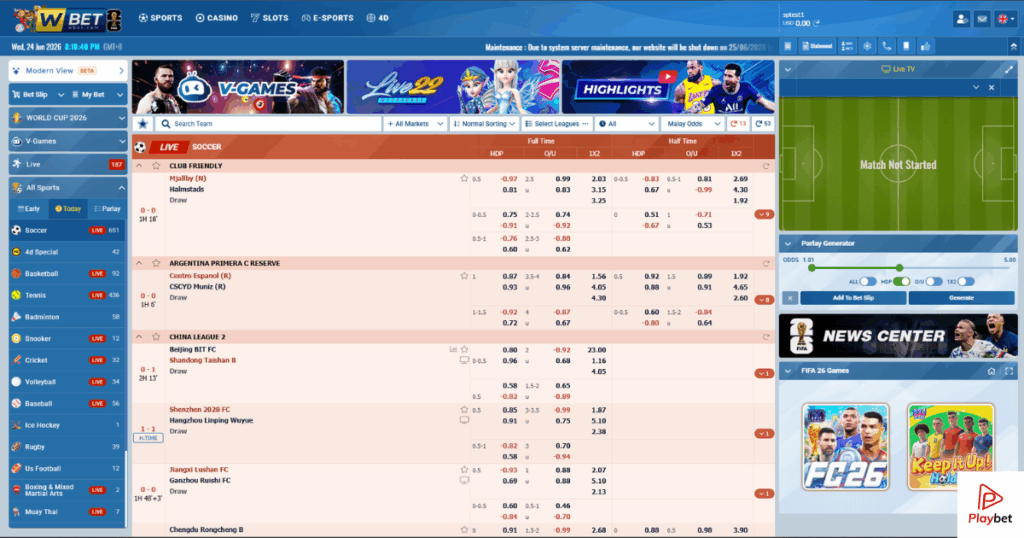
Task: Fullscreen the FIFA 26 Games panel
Action: tap(1009, 371)
